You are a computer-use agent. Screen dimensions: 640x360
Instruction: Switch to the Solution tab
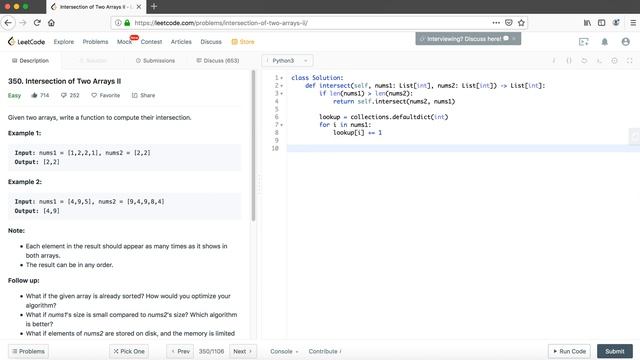coord(93,60)
